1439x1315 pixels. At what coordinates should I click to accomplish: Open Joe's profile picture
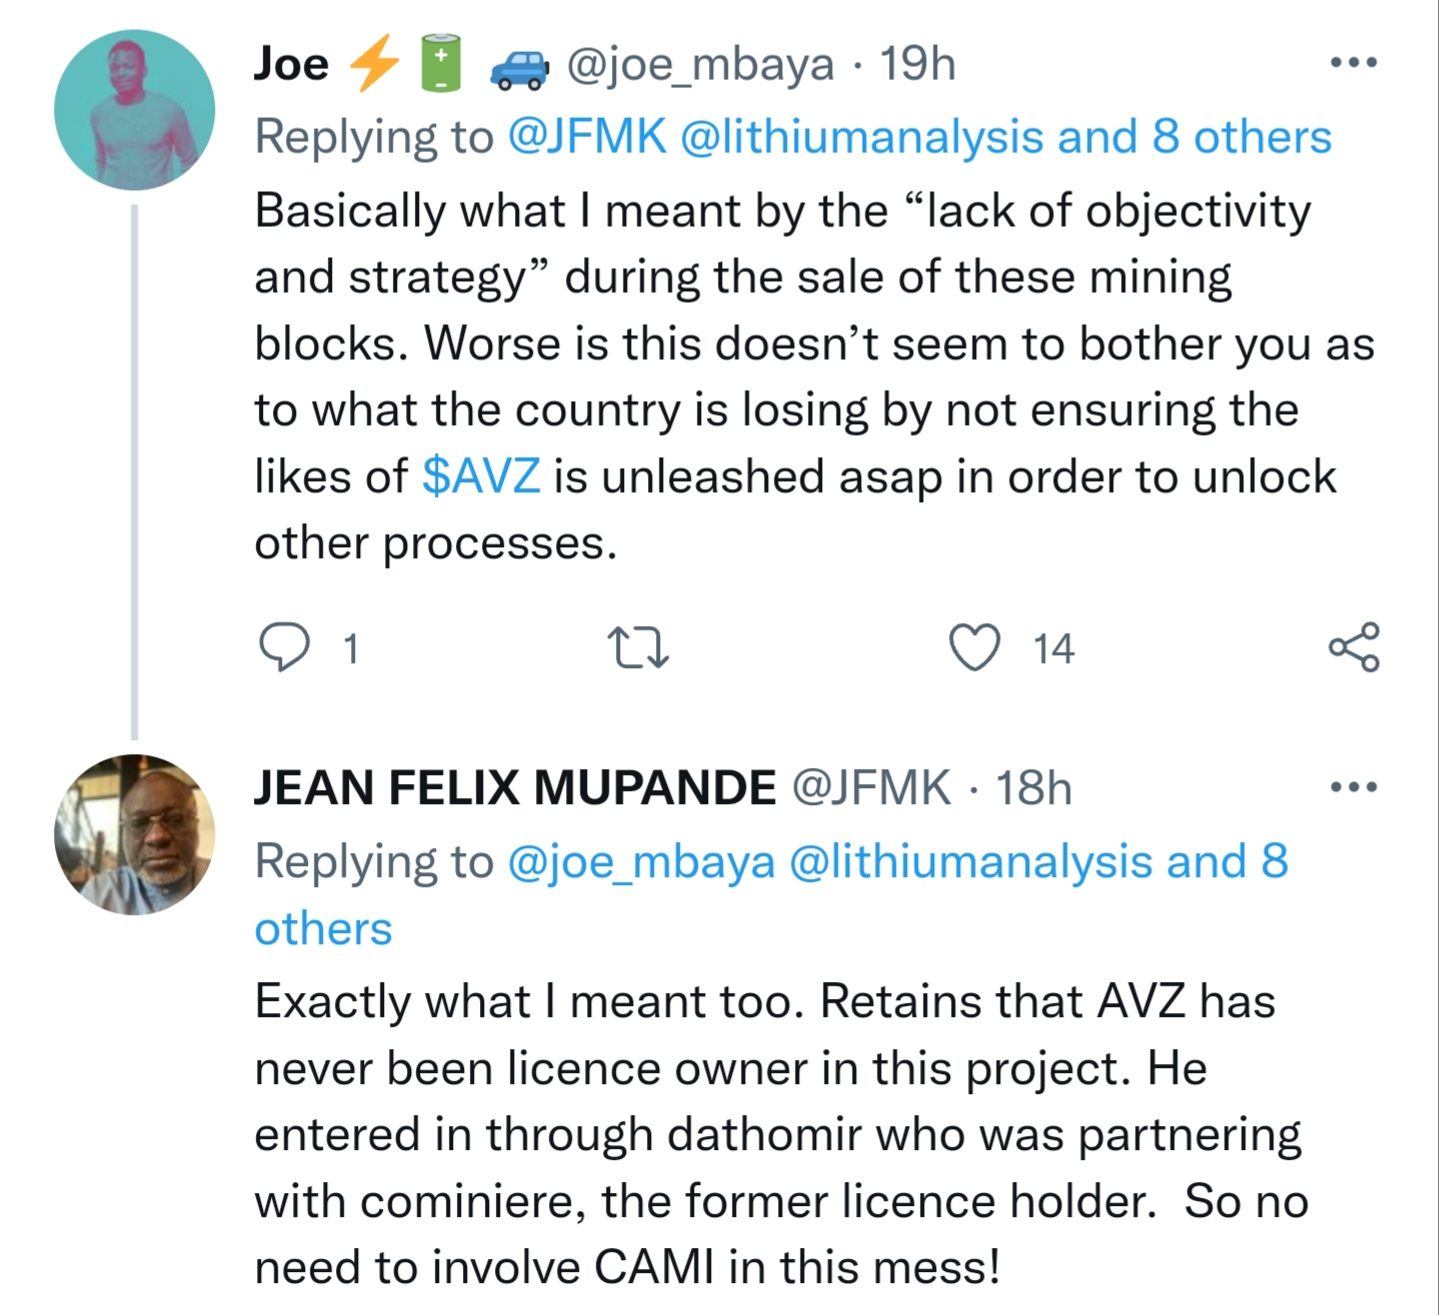click(x=134, y=110)
